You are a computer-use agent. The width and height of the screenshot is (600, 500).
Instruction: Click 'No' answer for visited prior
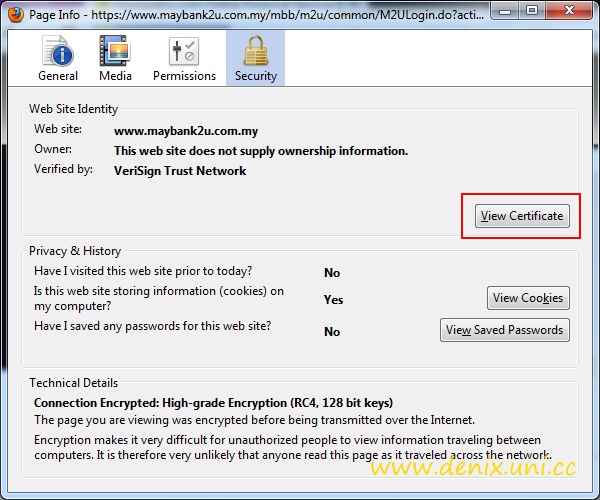coord(332,273)
